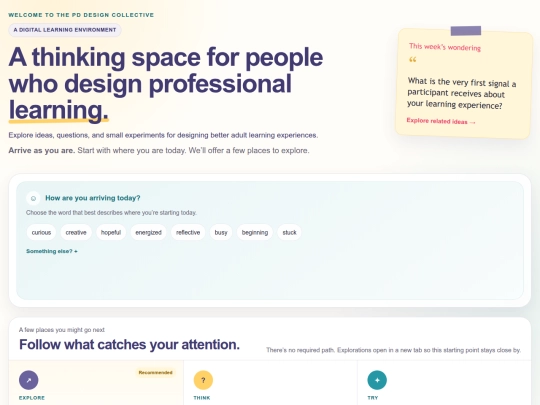
Task: Click the purple tape on sticky note
Action: pos(466,31)
